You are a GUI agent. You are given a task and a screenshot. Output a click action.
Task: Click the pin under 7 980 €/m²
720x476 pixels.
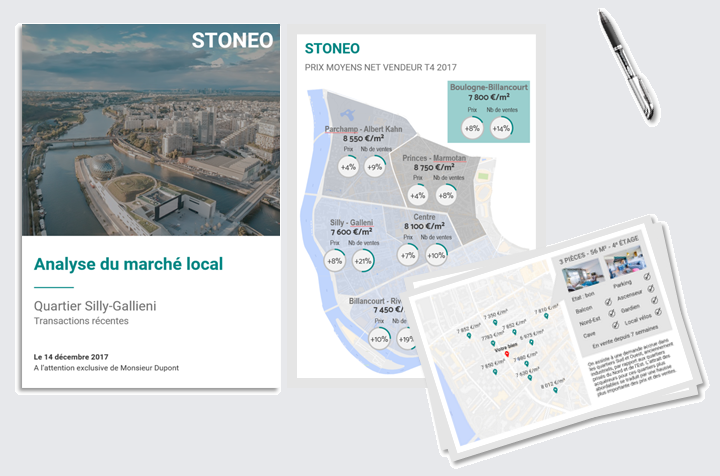[x=527, y=364]
